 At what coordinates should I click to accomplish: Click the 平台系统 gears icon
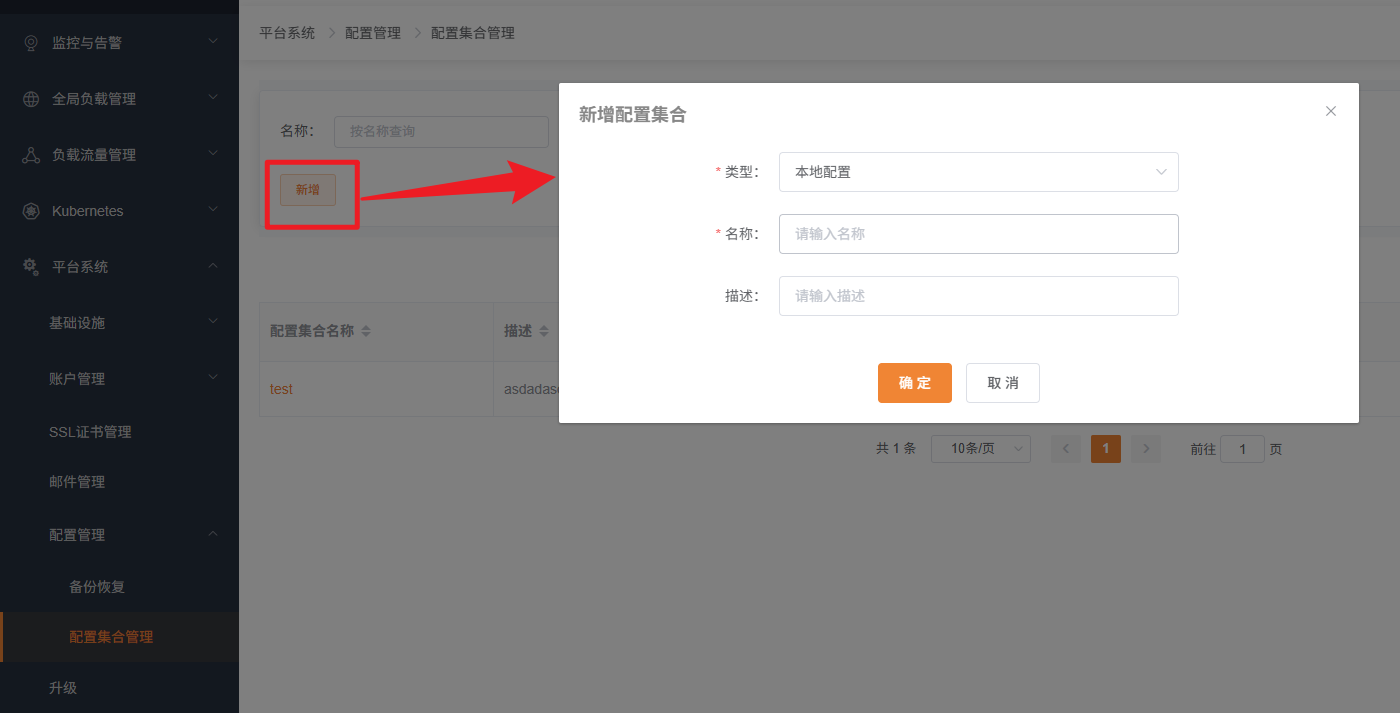(31, 267)
